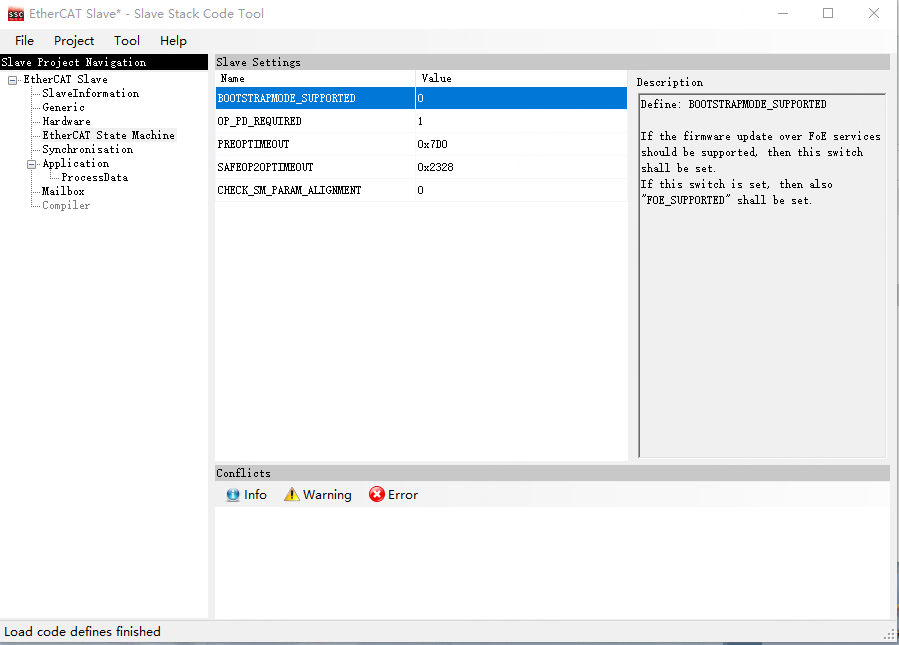Toggle the Info conflicts filter icon
The image size is (899, 645).
pyautogui.click(x=233, y=495)
